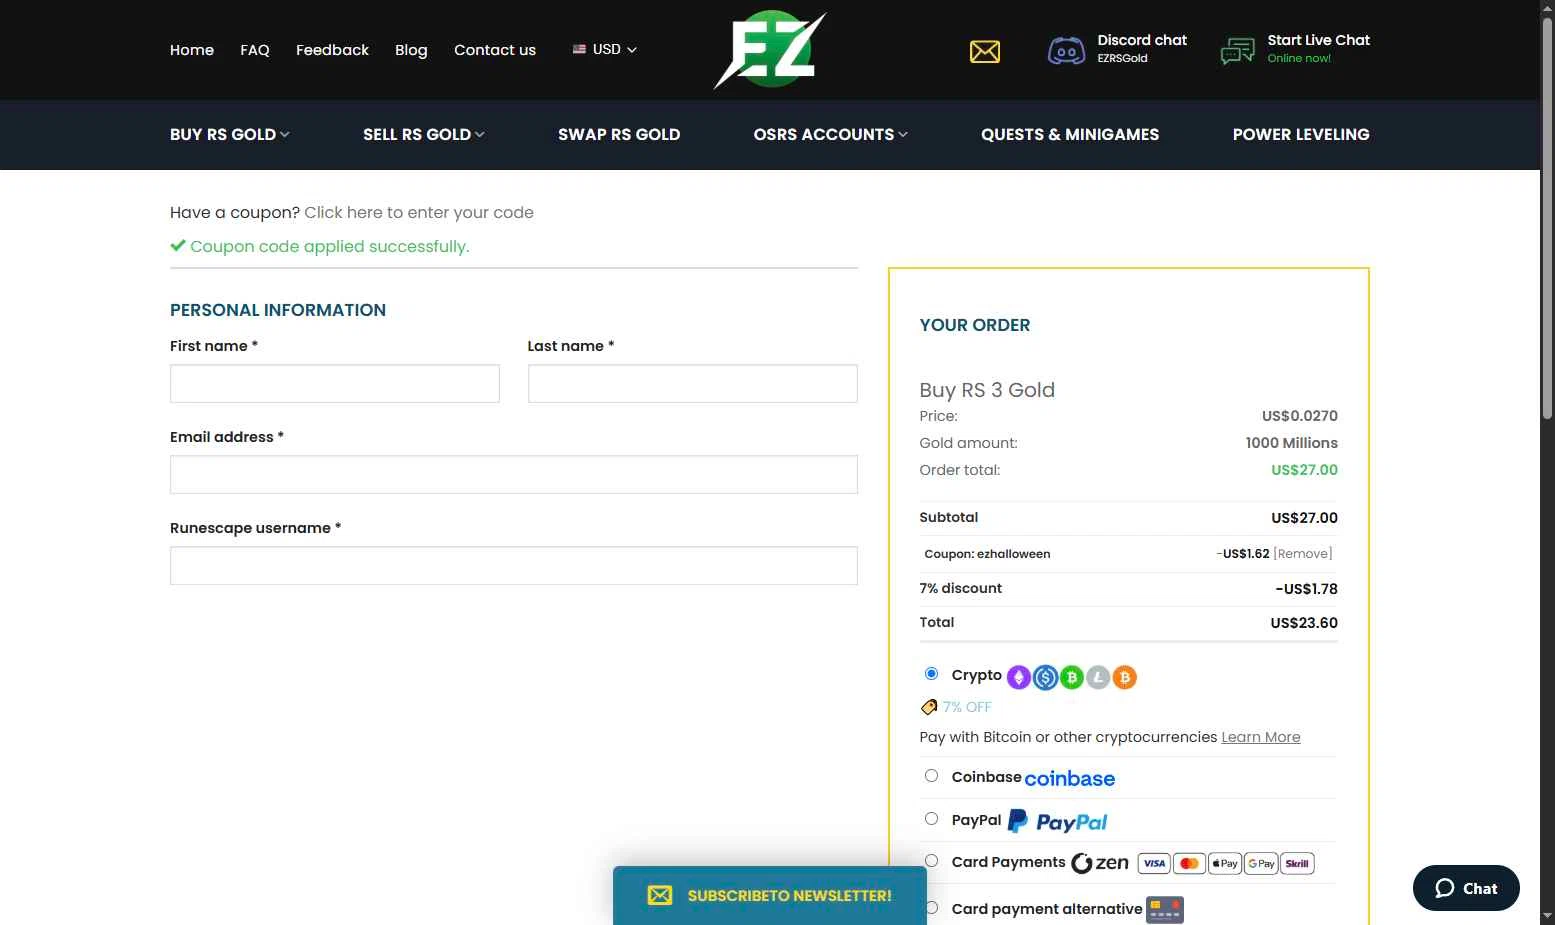Click Start Live Chat text
Image resolution: width=1555 pixels, height=925 pixels.
1319,40
